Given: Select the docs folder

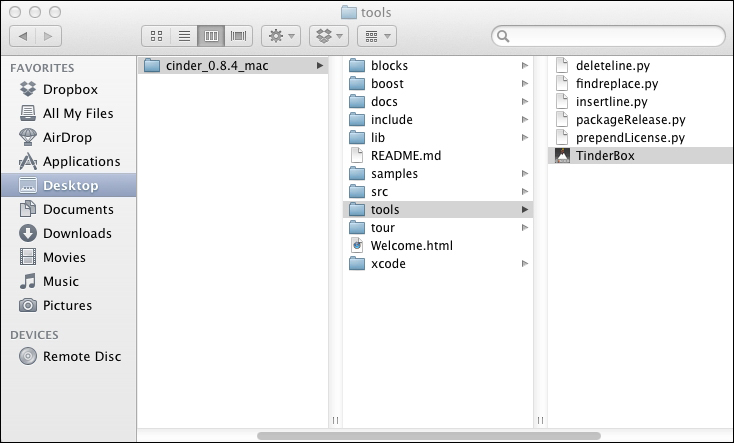Looking at the screenshot, I should tap(438, 102).
